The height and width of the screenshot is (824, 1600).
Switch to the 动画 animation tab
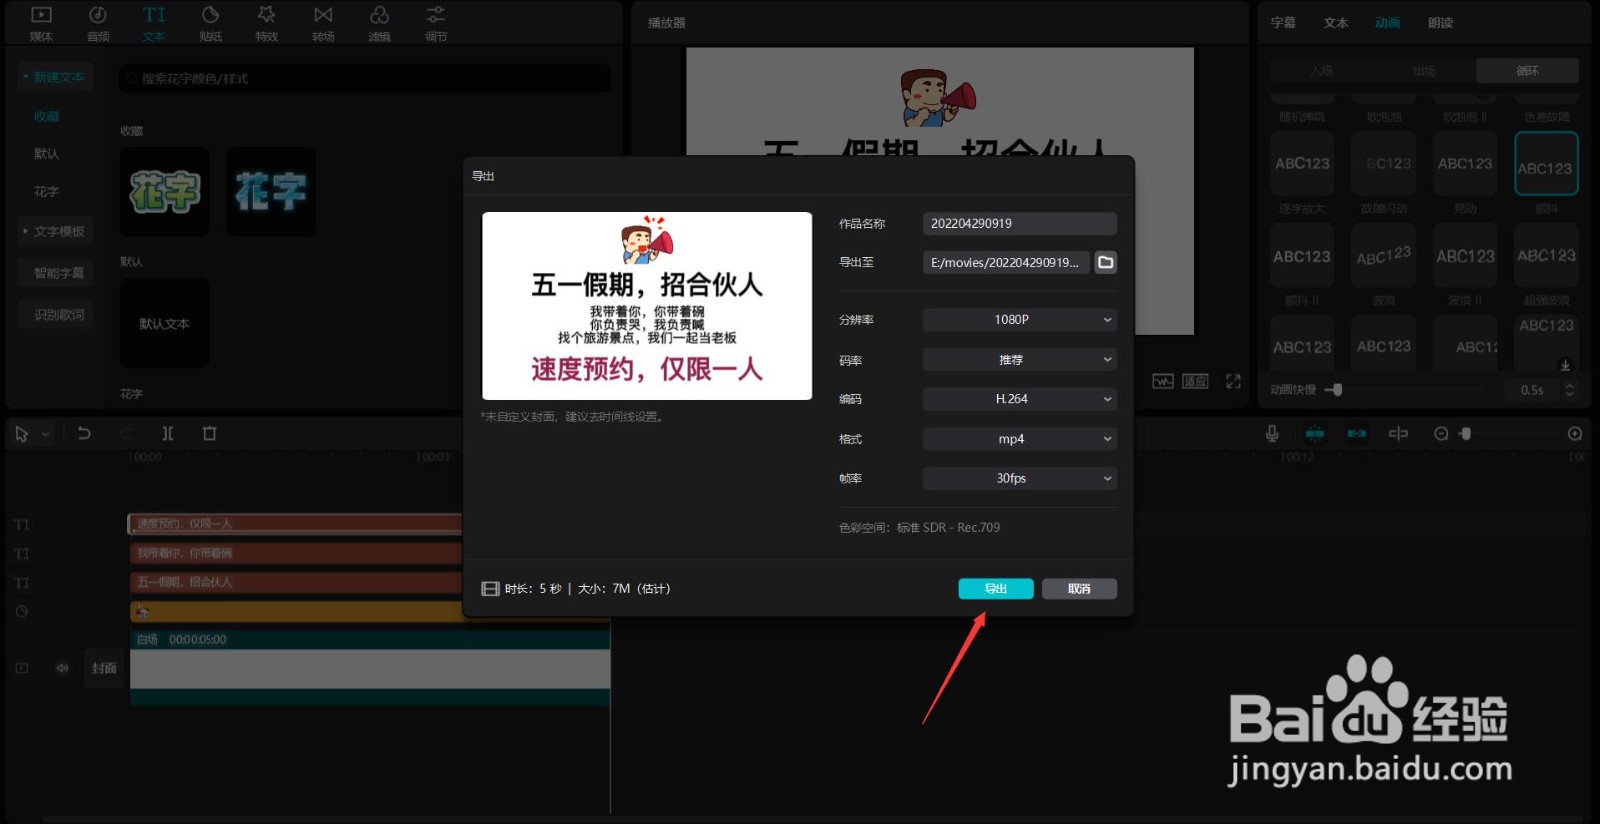1388,23
